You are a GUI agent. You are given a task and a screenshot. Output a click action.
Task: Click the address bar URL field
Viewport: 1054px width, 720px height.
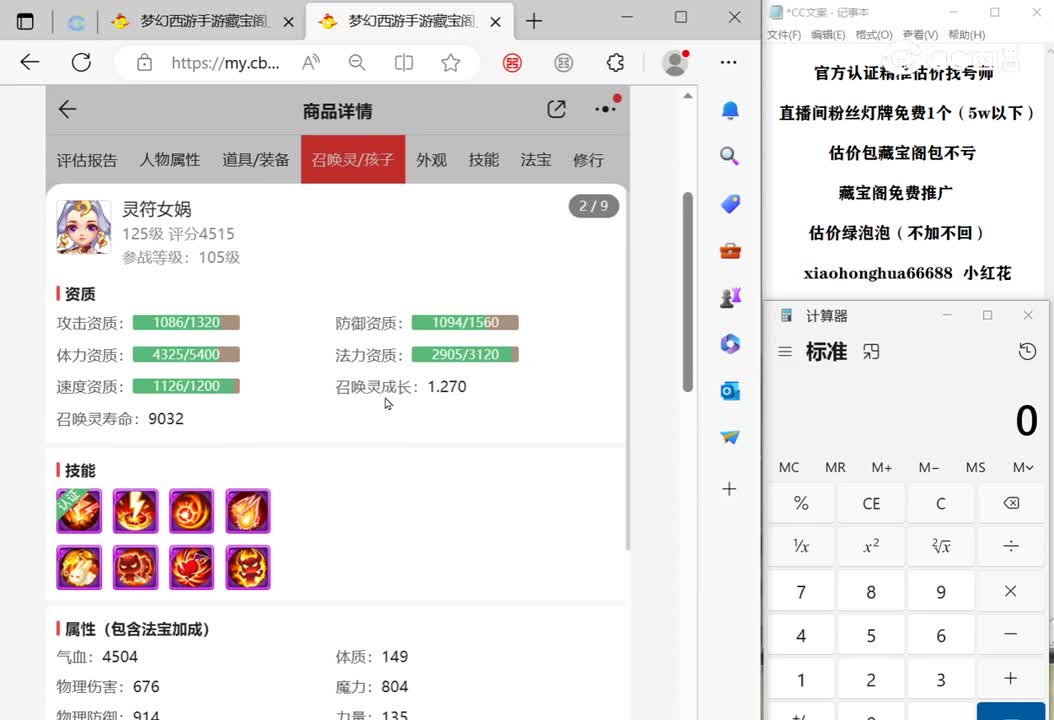[x=225, y=63]
